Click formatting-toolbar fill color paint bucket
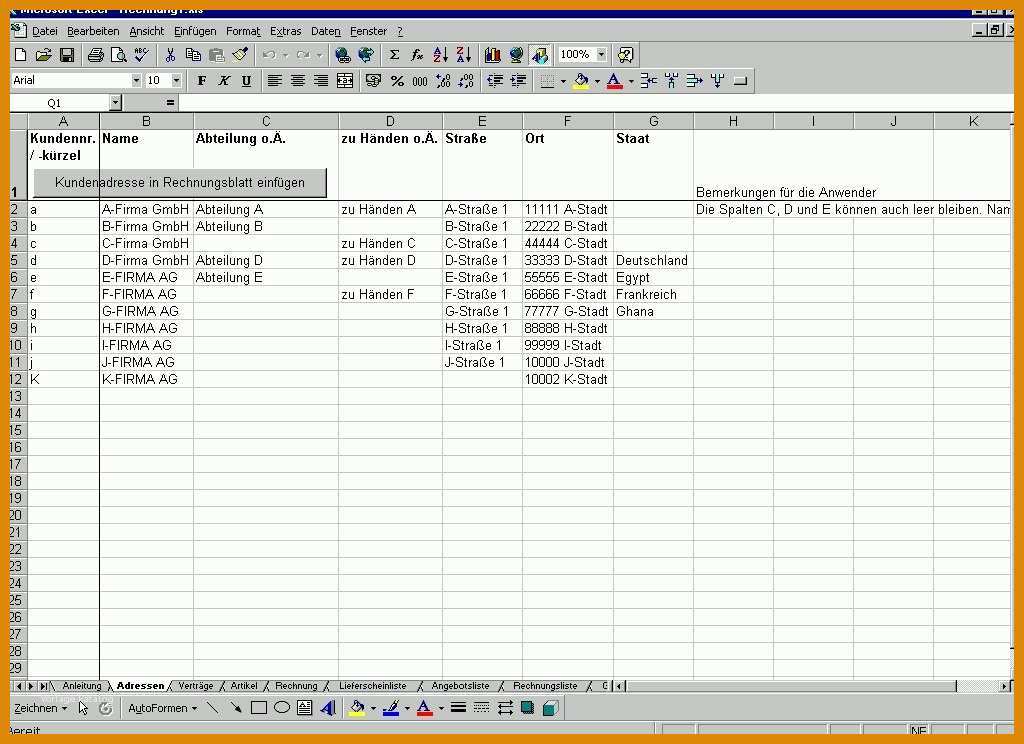1024x744 pixels. 581,81
